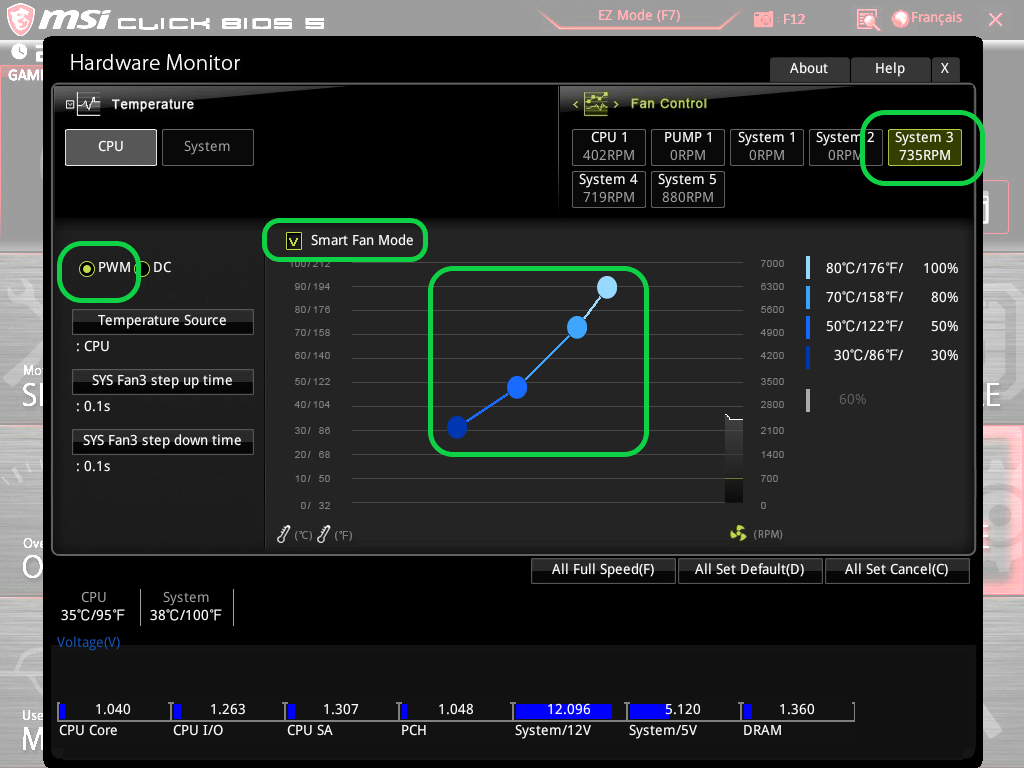Go to previous Fan Control page arrow
Image resolution: width=1024 pixels, height=768 pixels.
575,104
